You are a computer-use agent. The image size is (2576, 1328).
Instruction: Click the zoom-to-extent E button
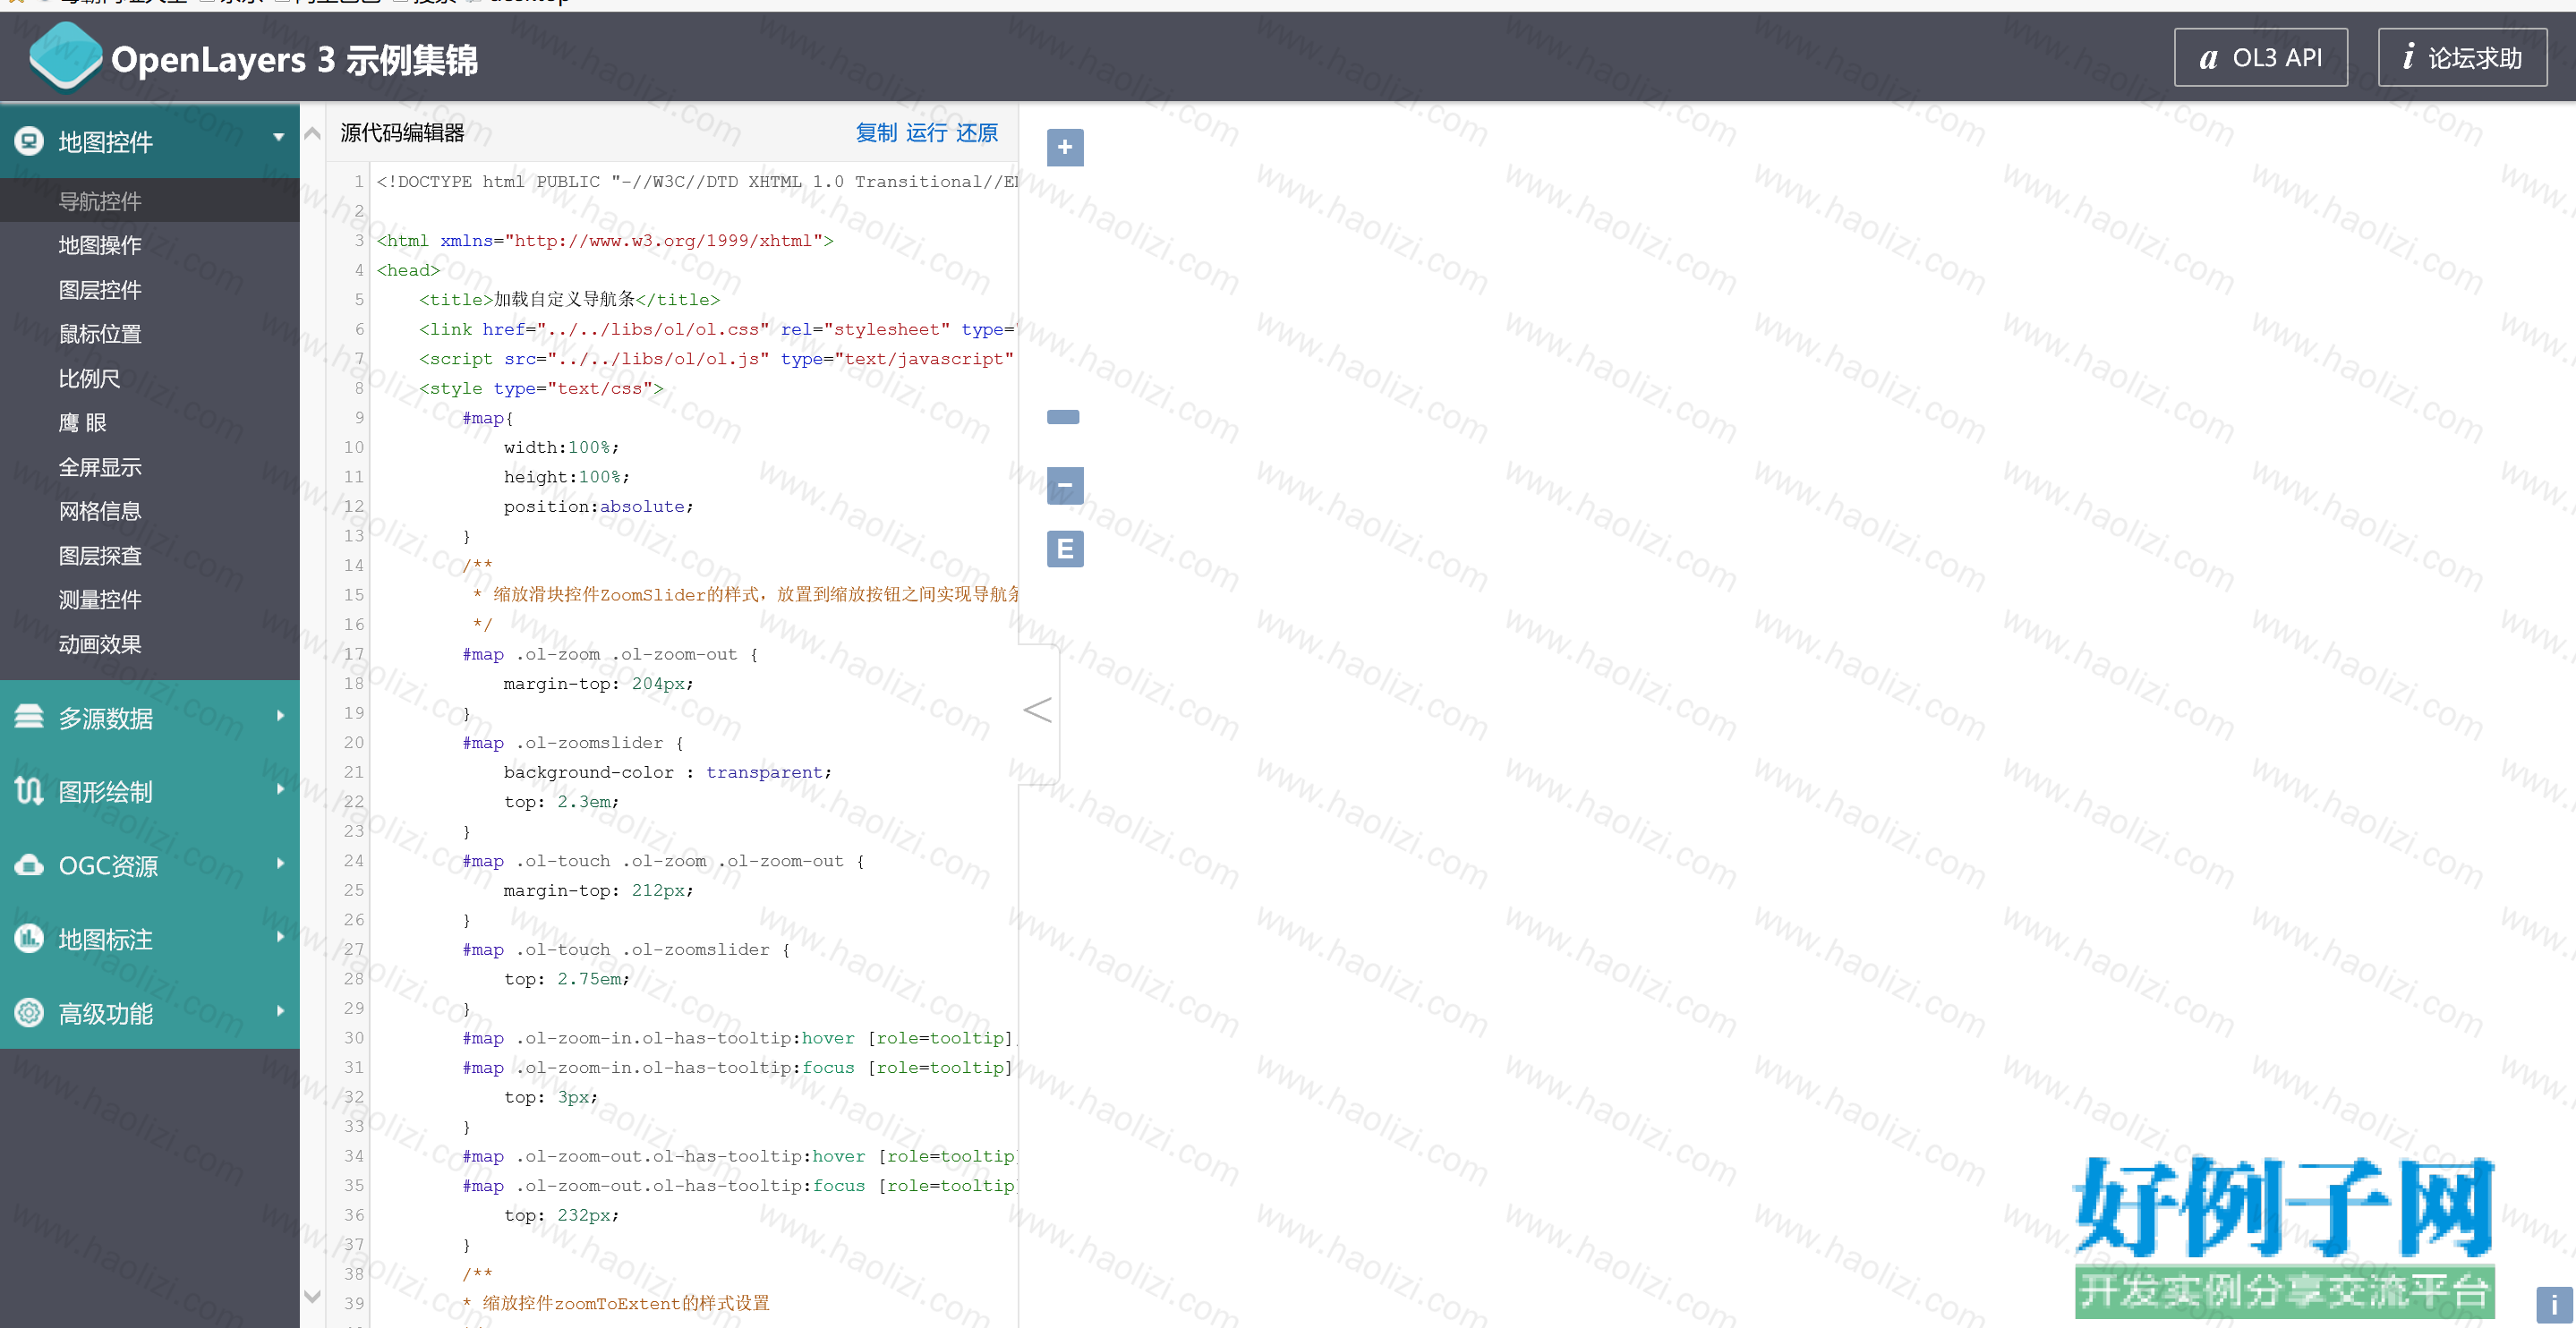pyautogui.click(x=1065, y=549)
